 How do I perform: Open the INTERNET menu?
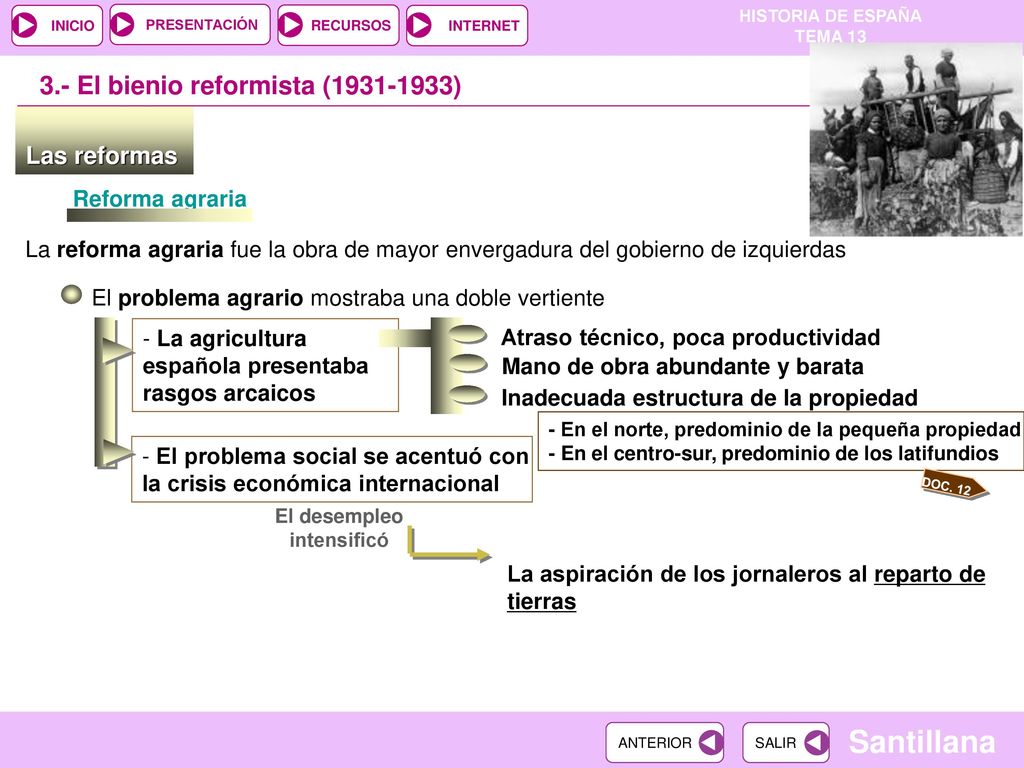pos(466,25)
